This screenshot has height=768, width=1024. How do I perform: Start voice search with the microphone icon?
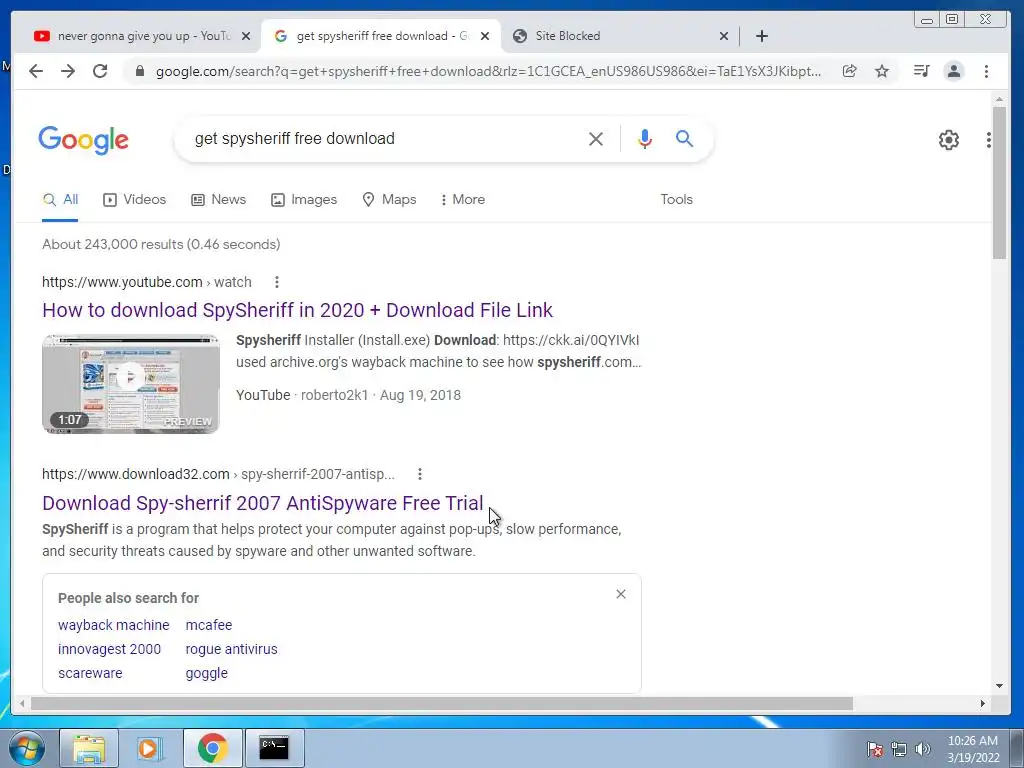pyautogui.click(x=645, y=138)
